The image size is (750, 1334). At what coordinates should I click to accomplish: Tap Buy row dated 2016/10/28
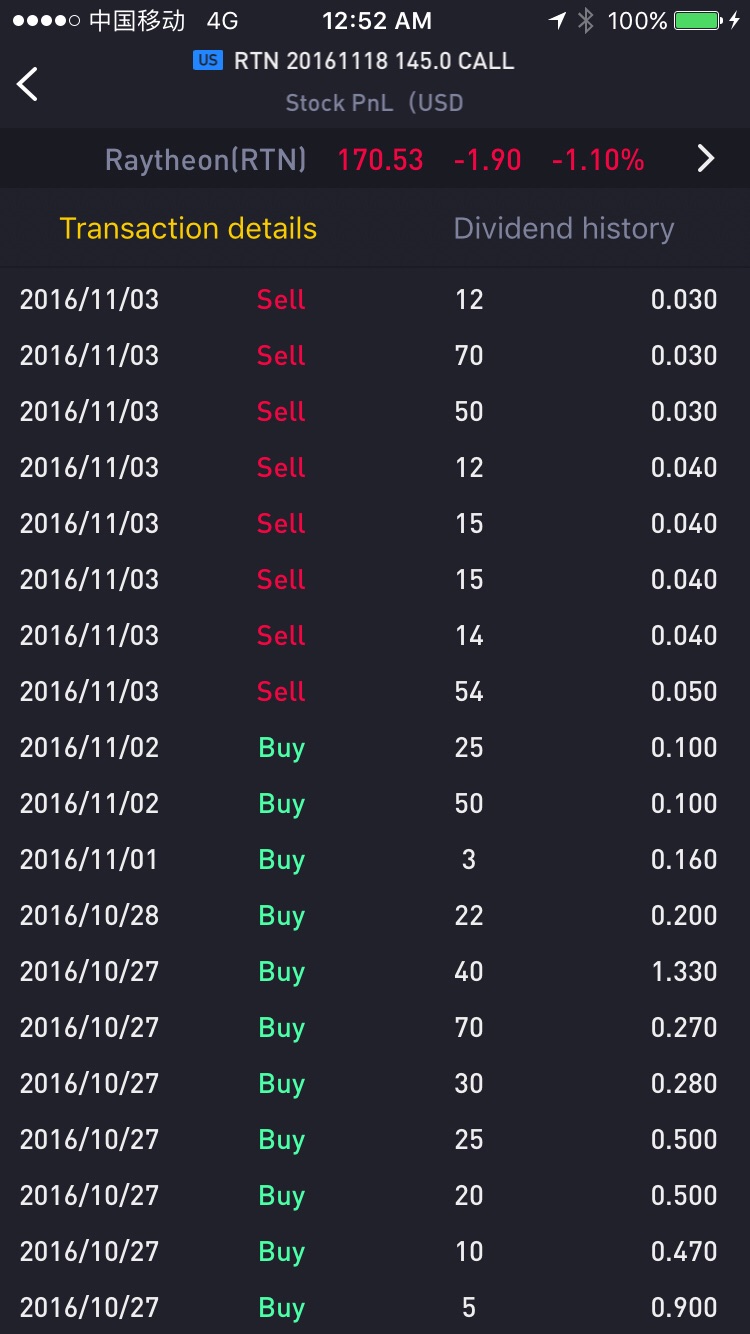coord(375,915)
